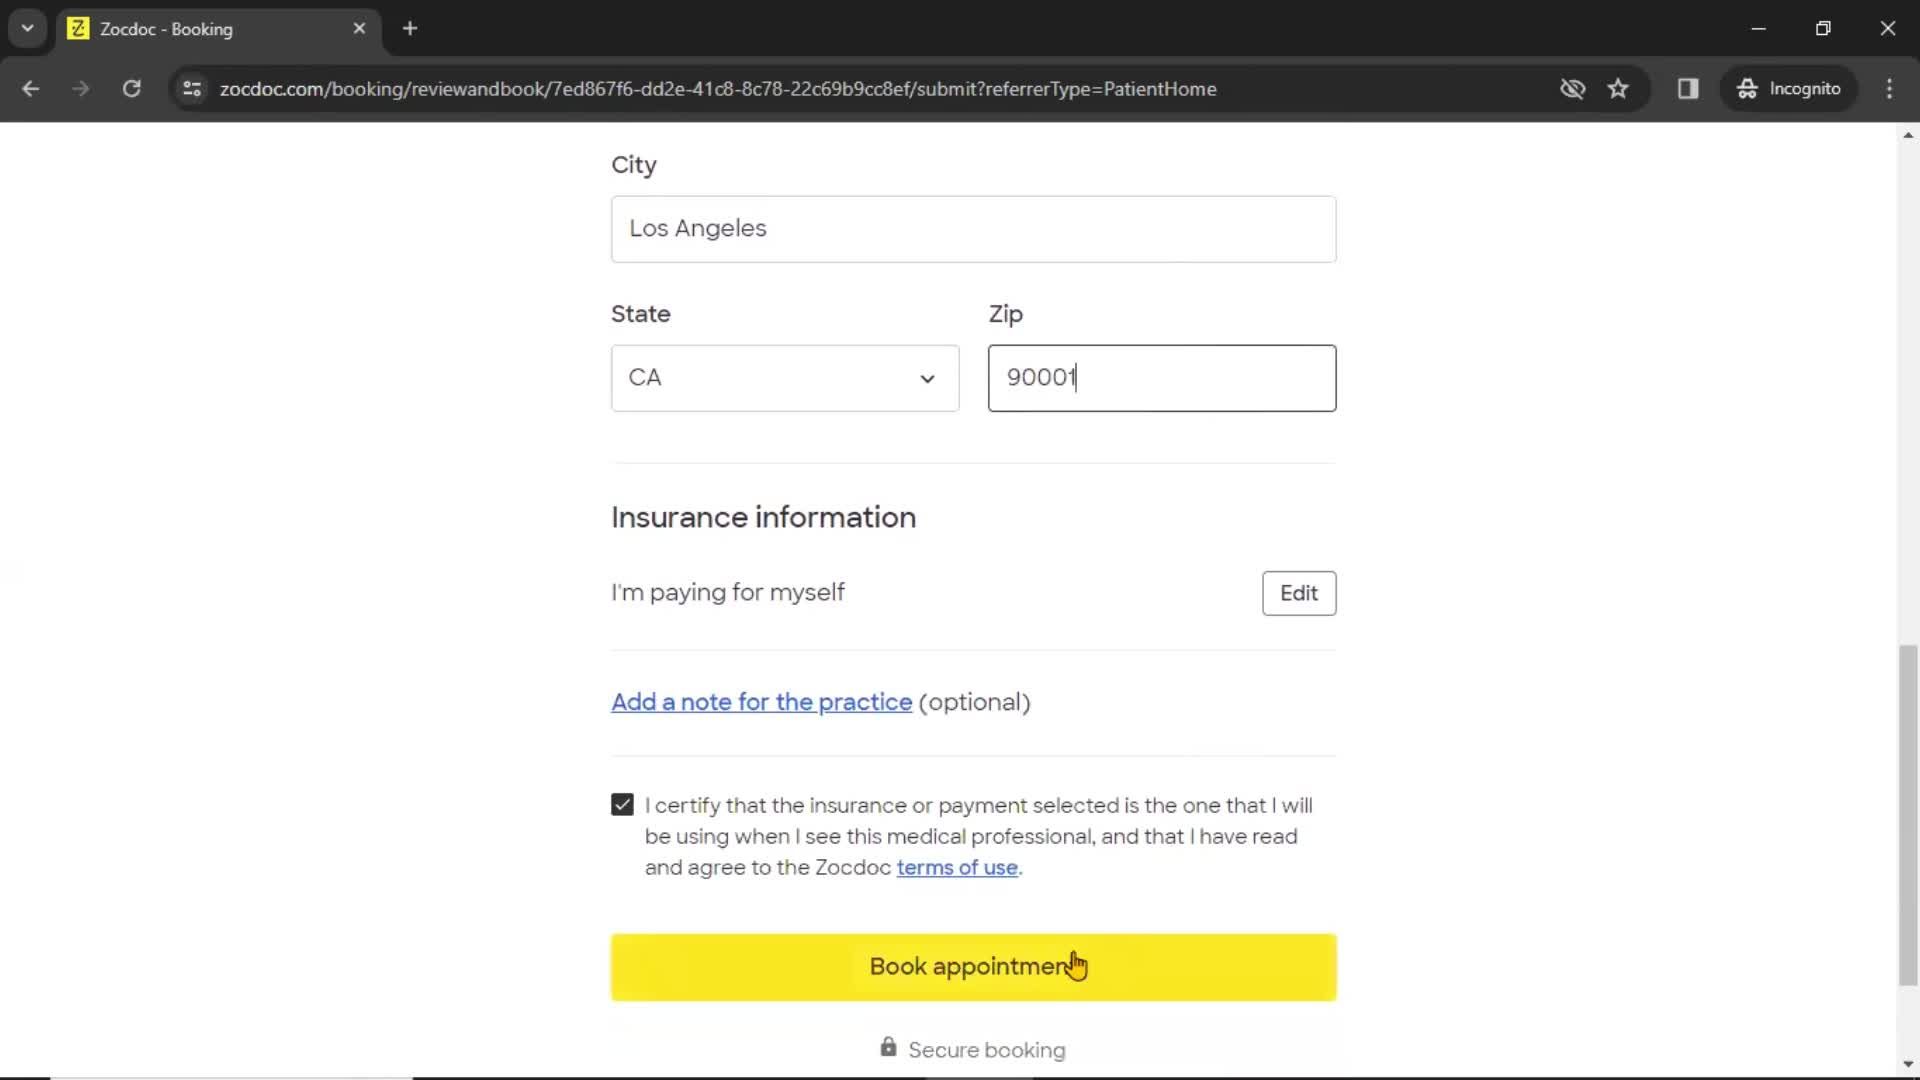Open the Chrome three-dot menu
This screenshot has height=1080, width=1920.
coord(1889,88)
